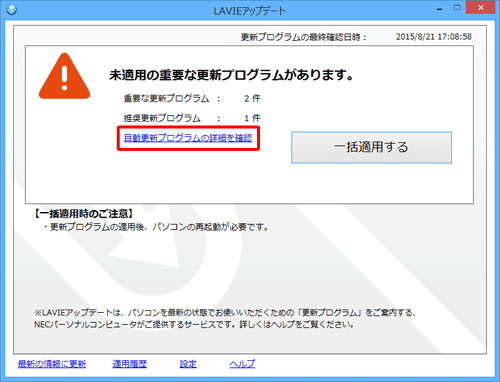Open 自動更新プログラムの詳細を確認 link

pos(188,138)
